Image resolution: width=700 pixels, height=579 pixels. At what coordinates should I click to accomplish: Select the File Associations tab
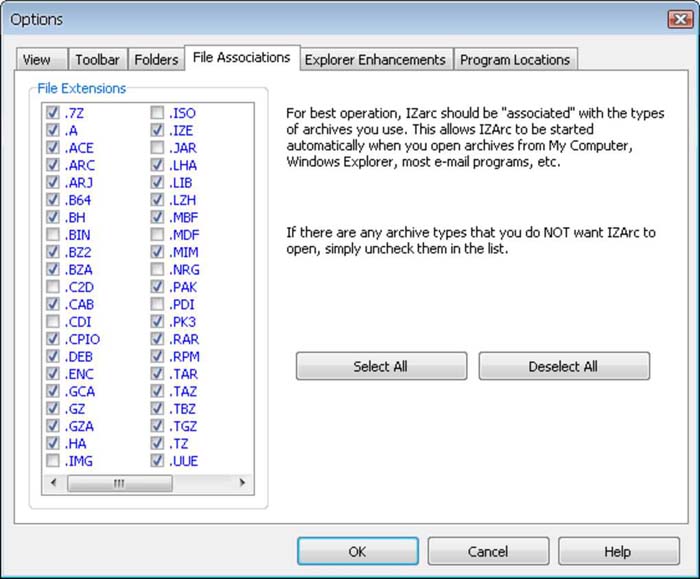(242, 58)
